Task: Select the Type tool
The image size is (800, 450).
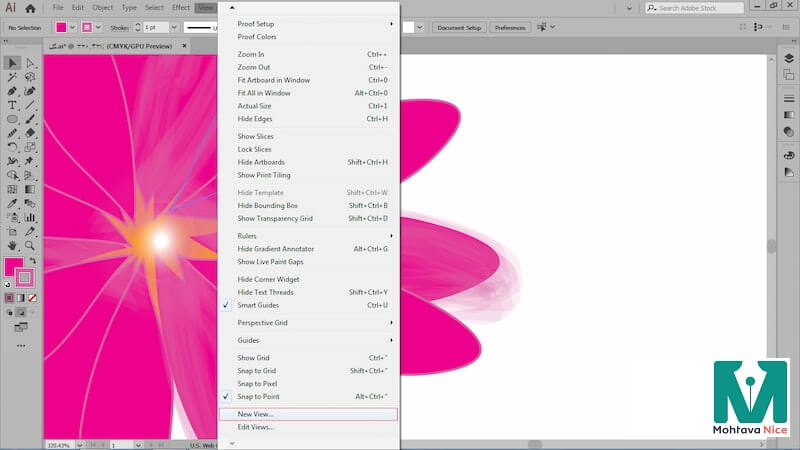Action: pyautogui.click(x=13, y=105)
